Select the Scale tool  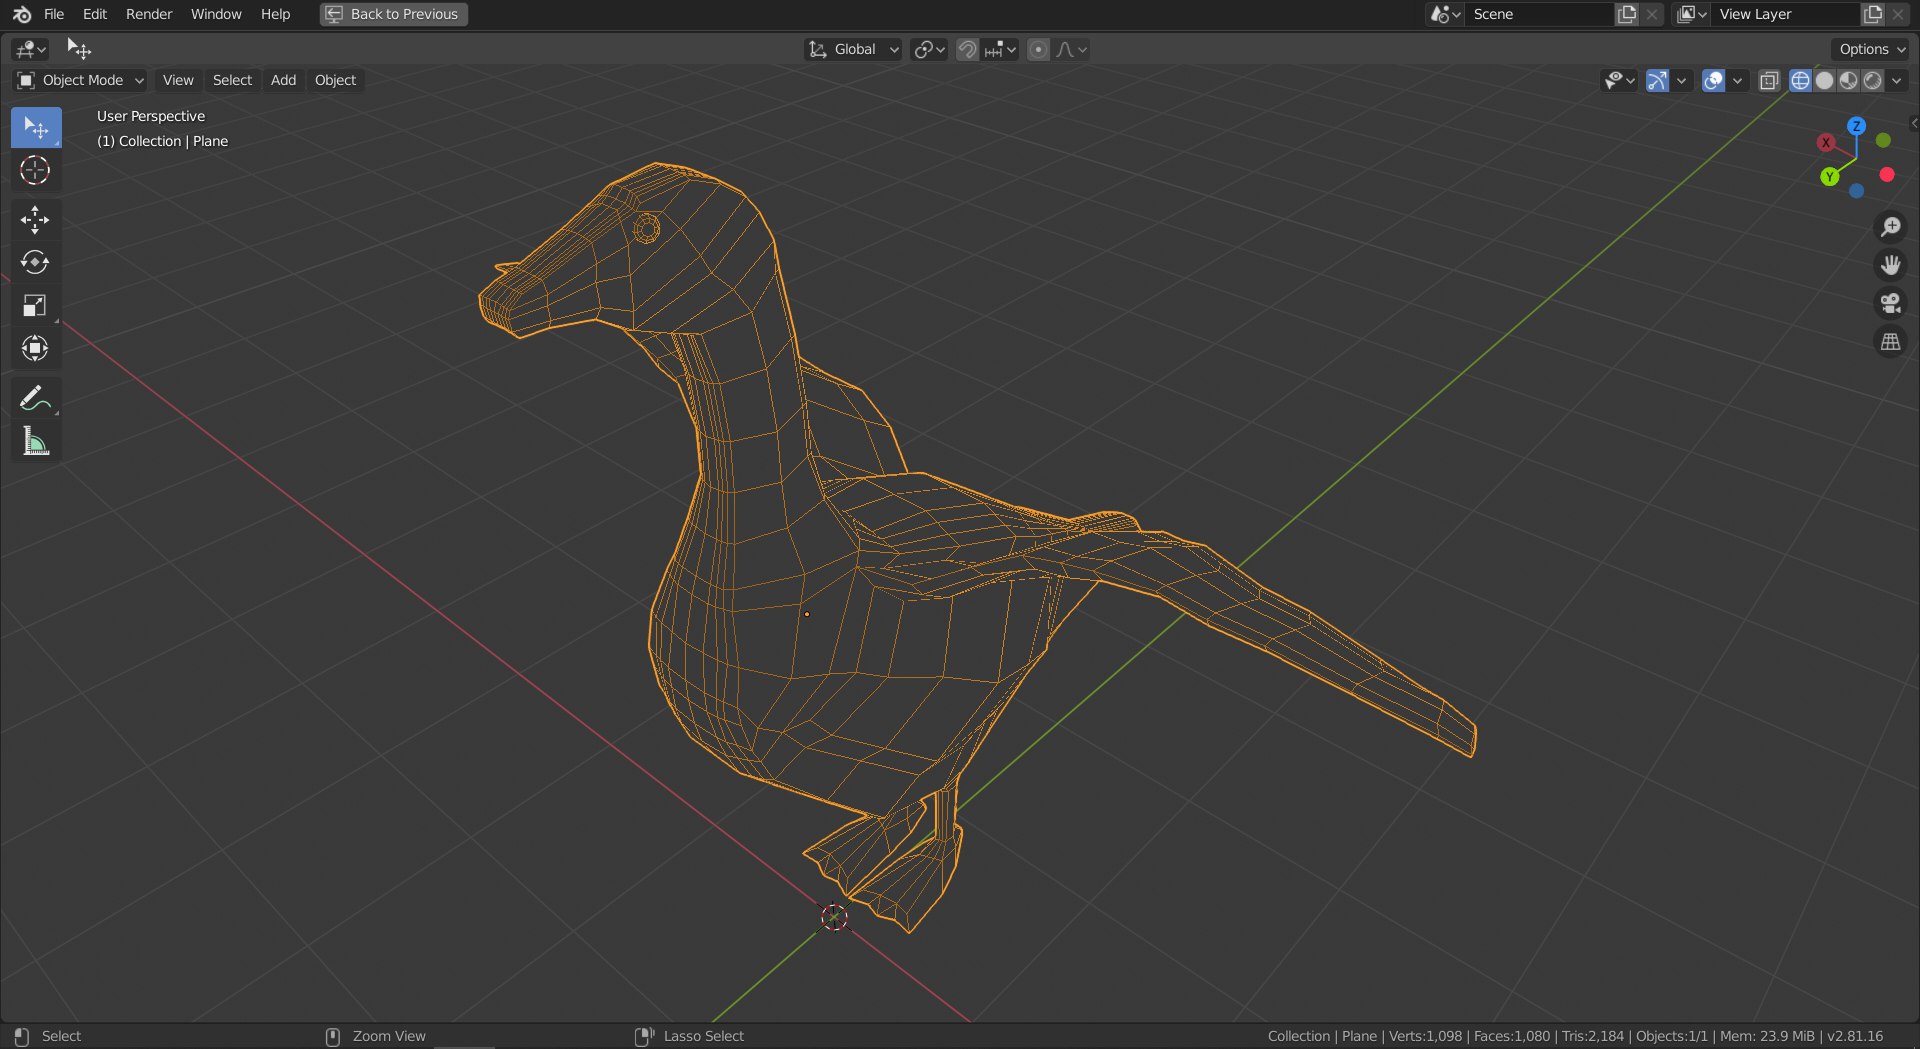pos(36,305)
